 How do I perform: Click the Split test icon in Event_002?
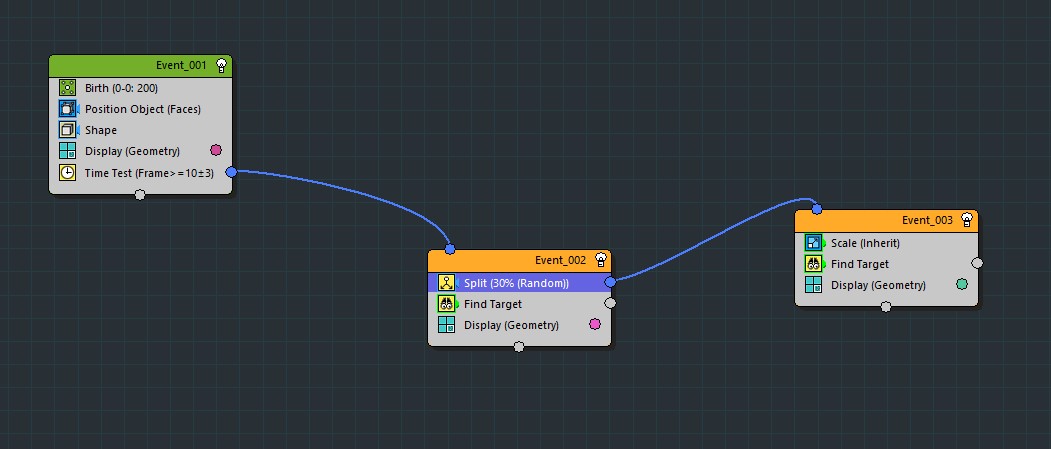coord(446,283)
